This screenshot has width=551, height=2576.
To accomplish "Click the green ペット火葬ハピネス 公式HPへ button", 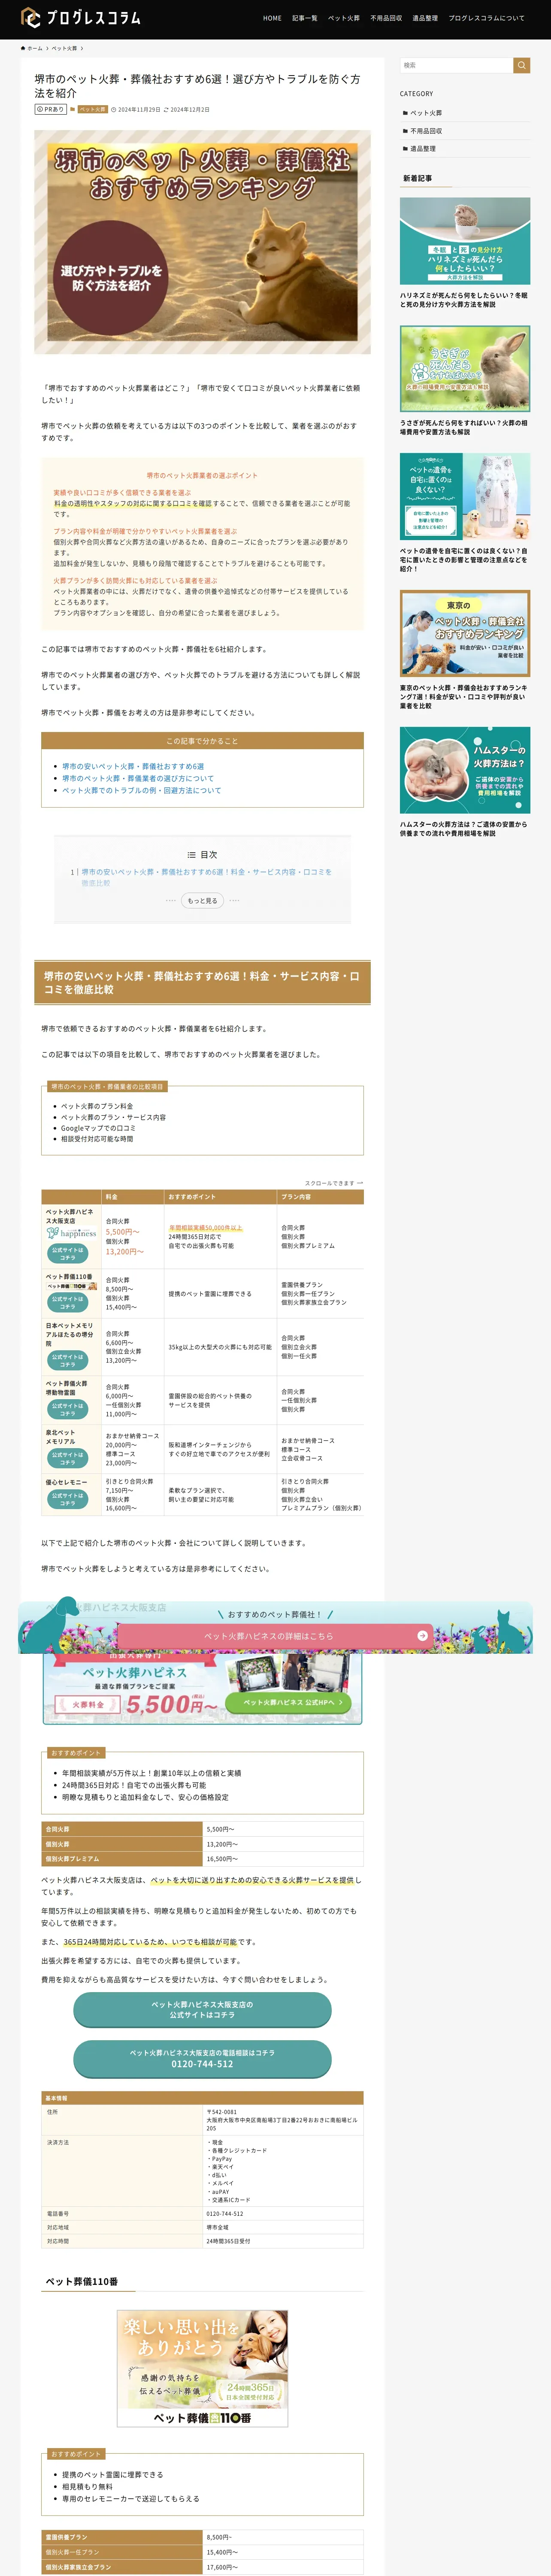I will [289, 1702].
